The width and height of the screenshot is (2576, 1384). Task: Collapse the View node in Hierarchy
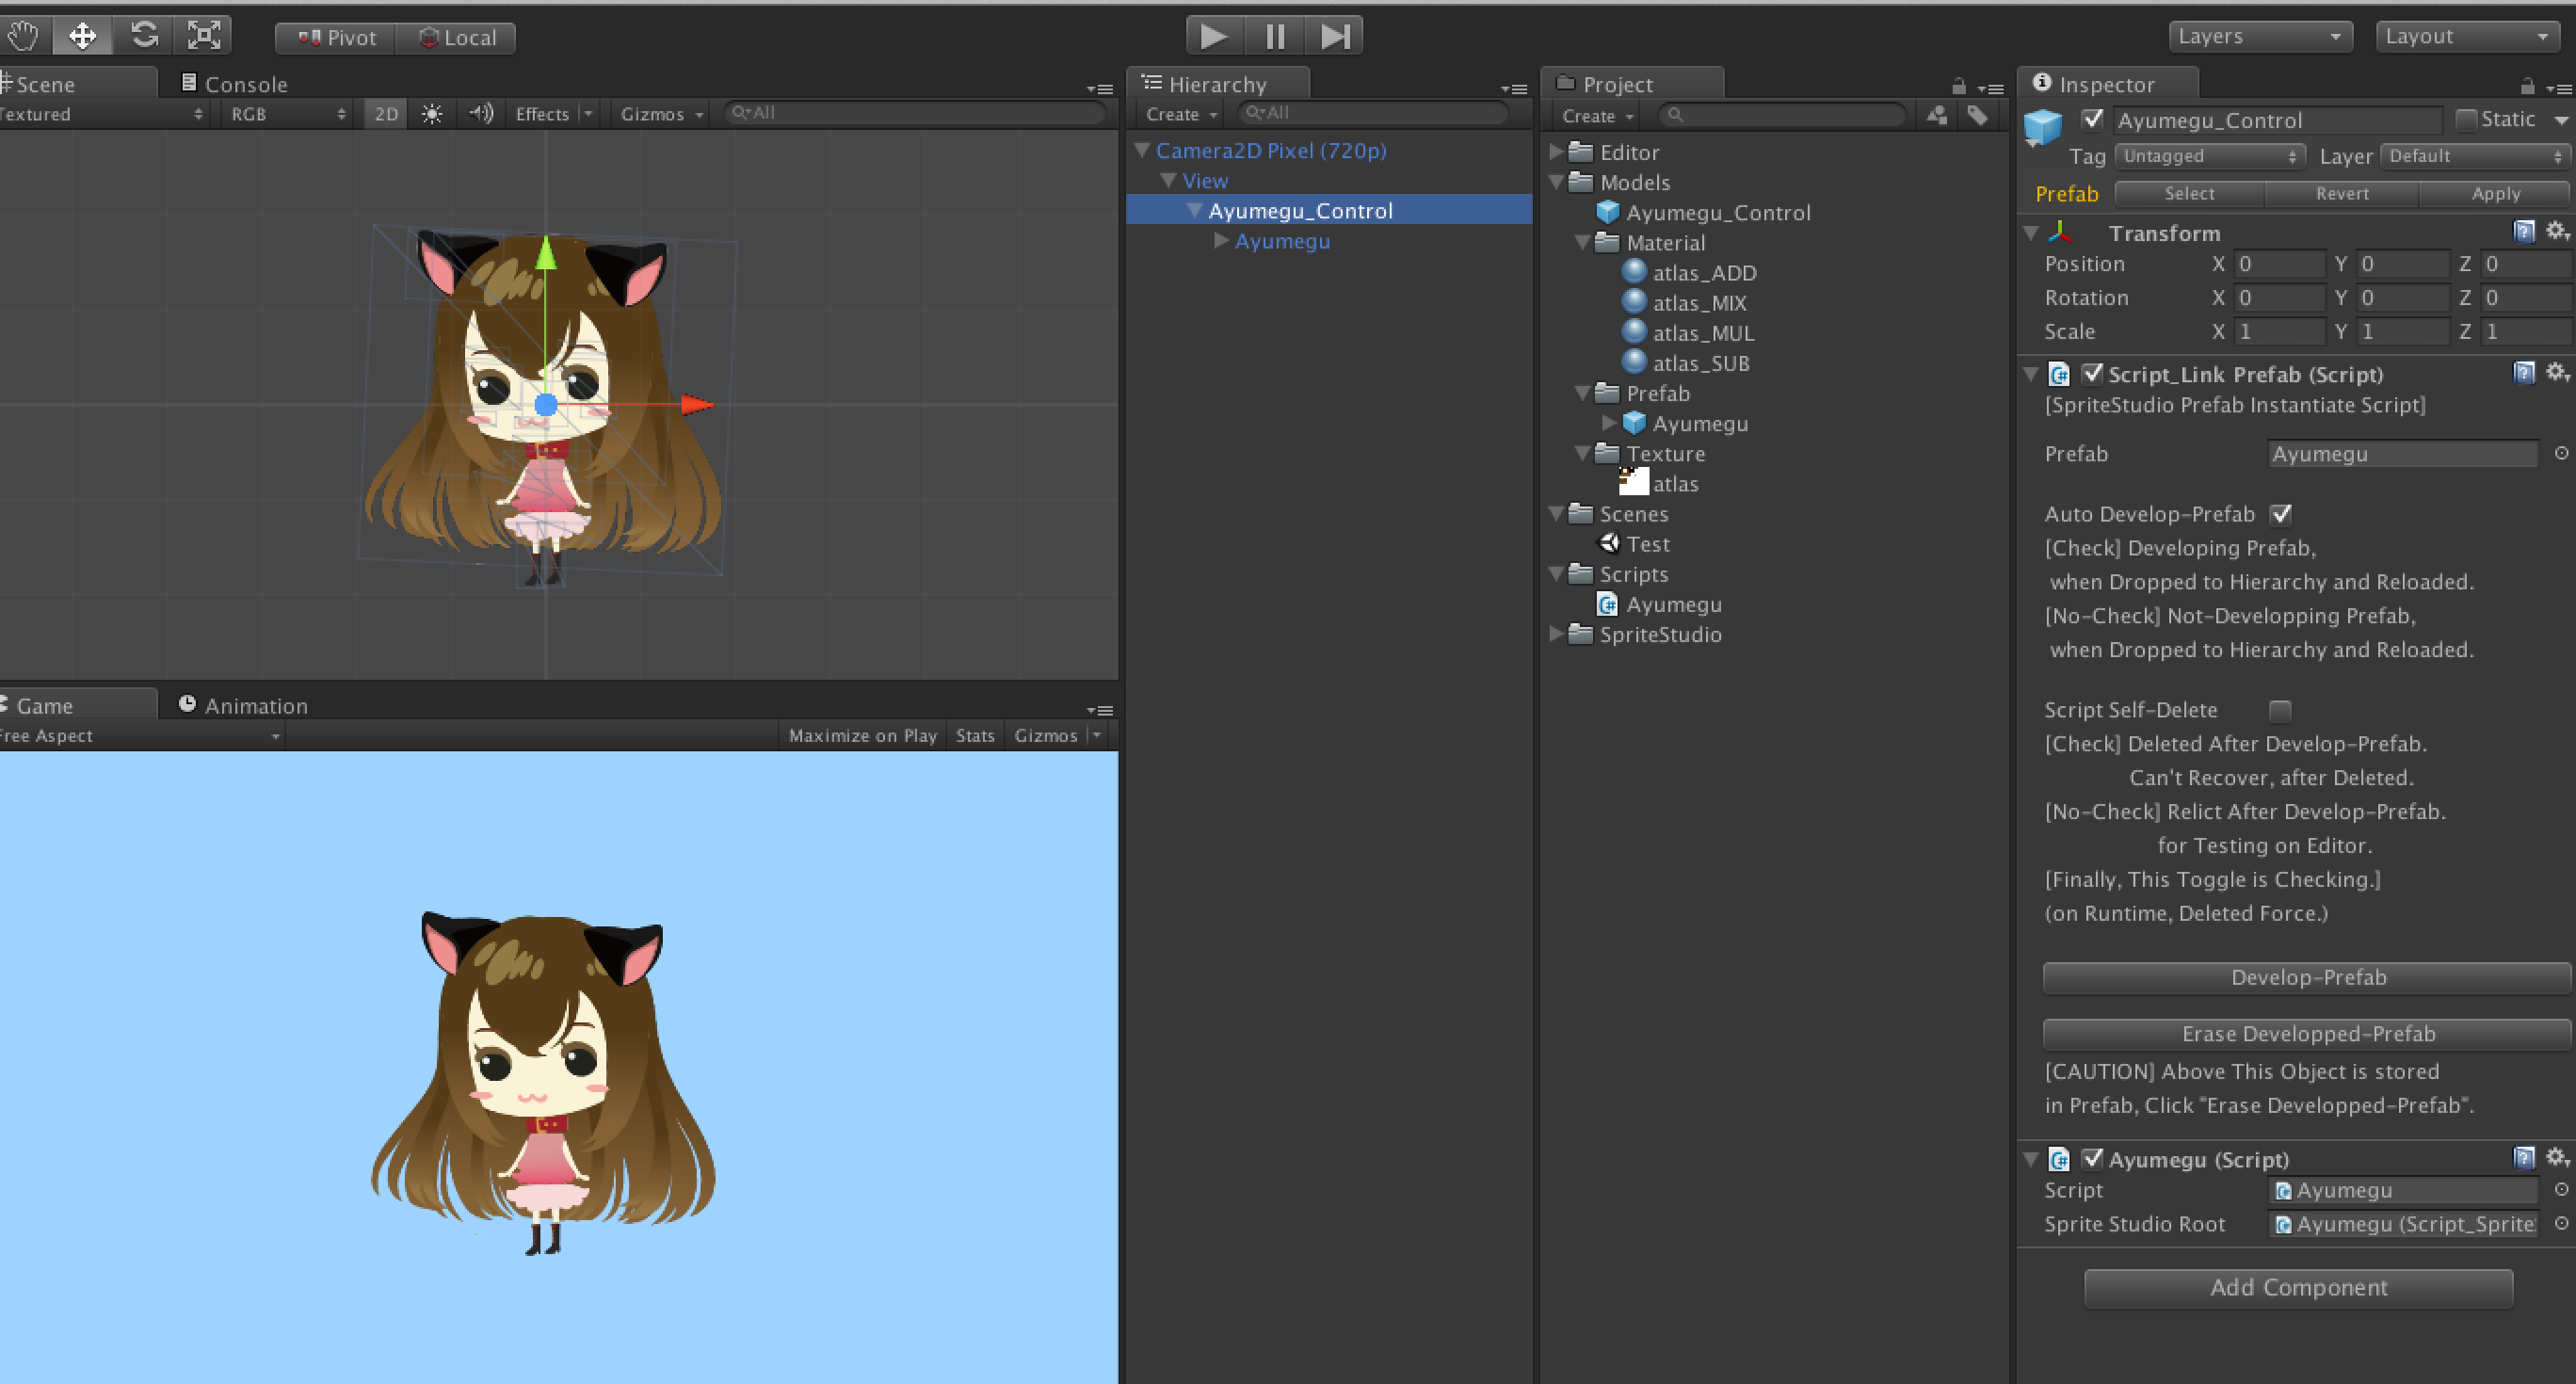[x=1168, y=181]
